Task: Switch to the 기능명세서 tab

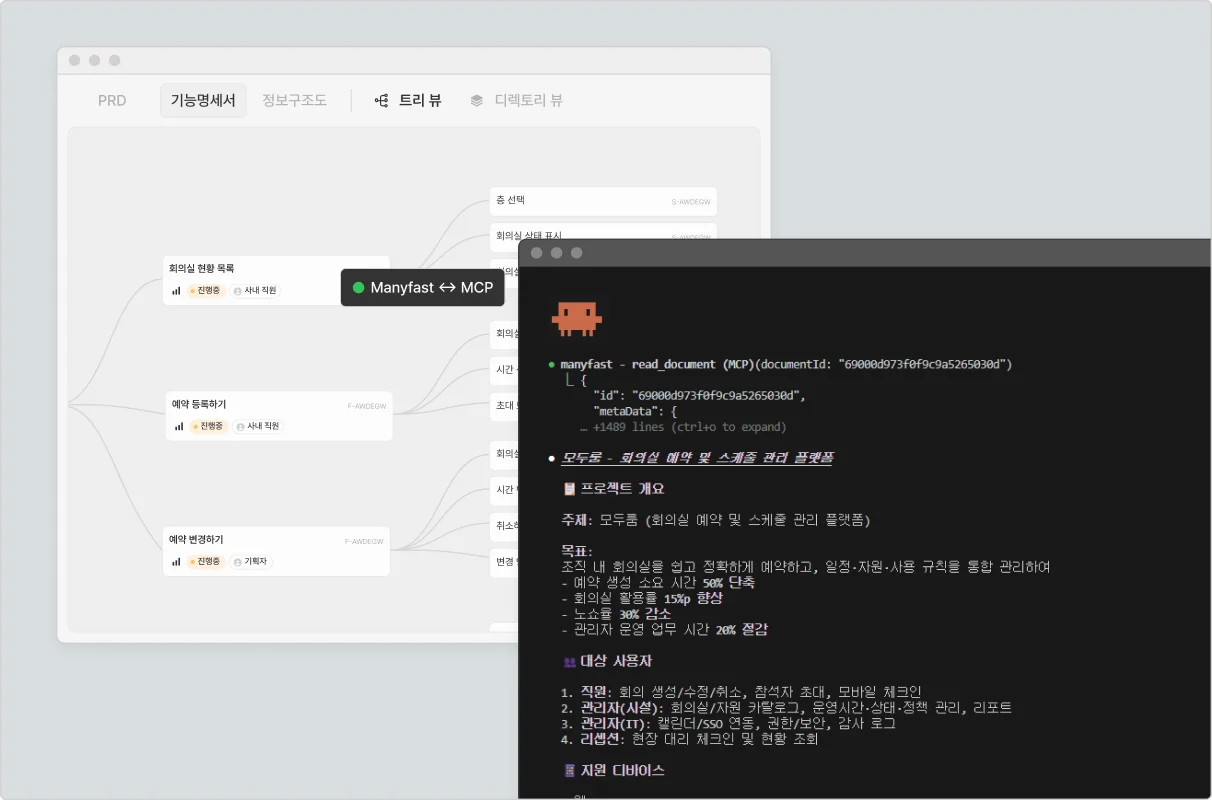Action: (x=203, y=101)
